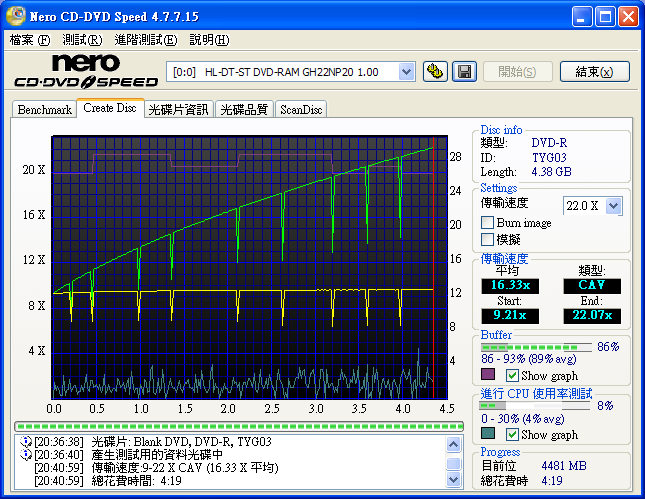Open the drive selection dropdown
The image size is (645, 499).
coord(406,71)
